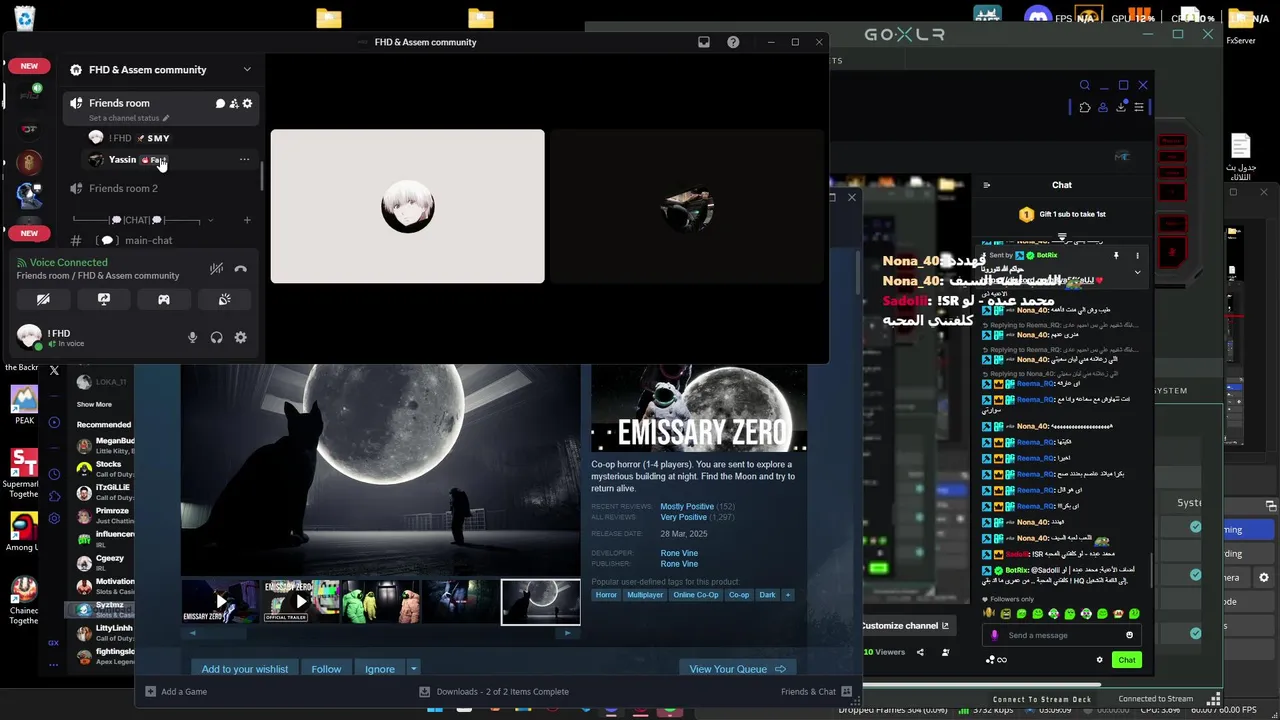This screenshot has width=1280, height=720.
Task: Ignore this game on Steam
Action: [x=379, y=669]
